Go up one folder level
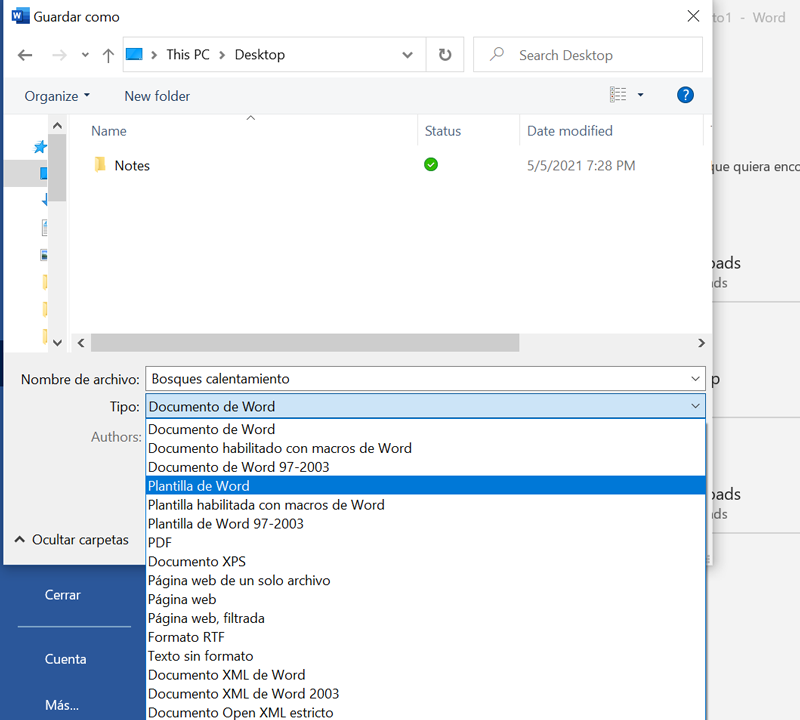Image resolution: width=800 pixels, height=720 pixels. point(108,55)
